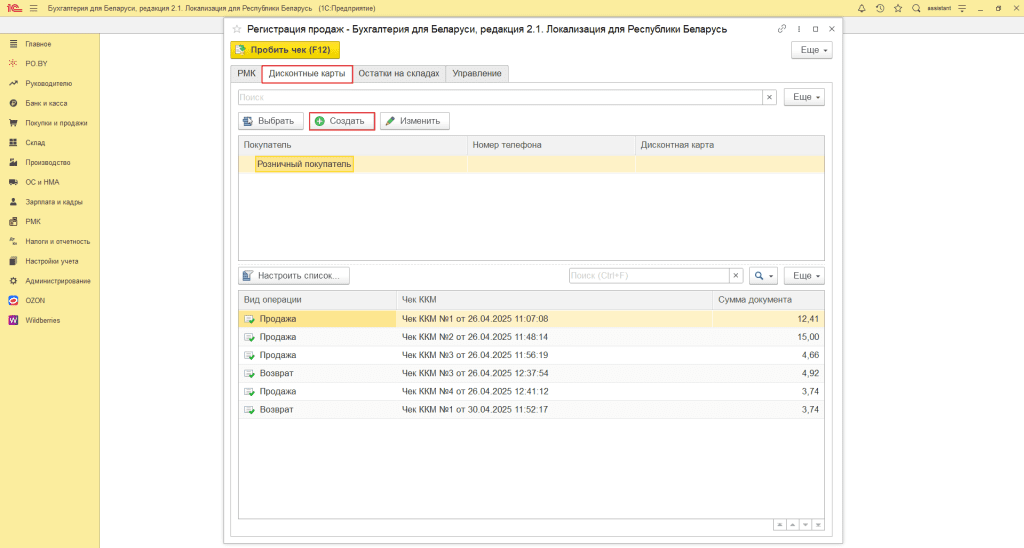Sort by Вид операции column header
This screenshot has width=1024, height=548.
(x=317, y=300)
